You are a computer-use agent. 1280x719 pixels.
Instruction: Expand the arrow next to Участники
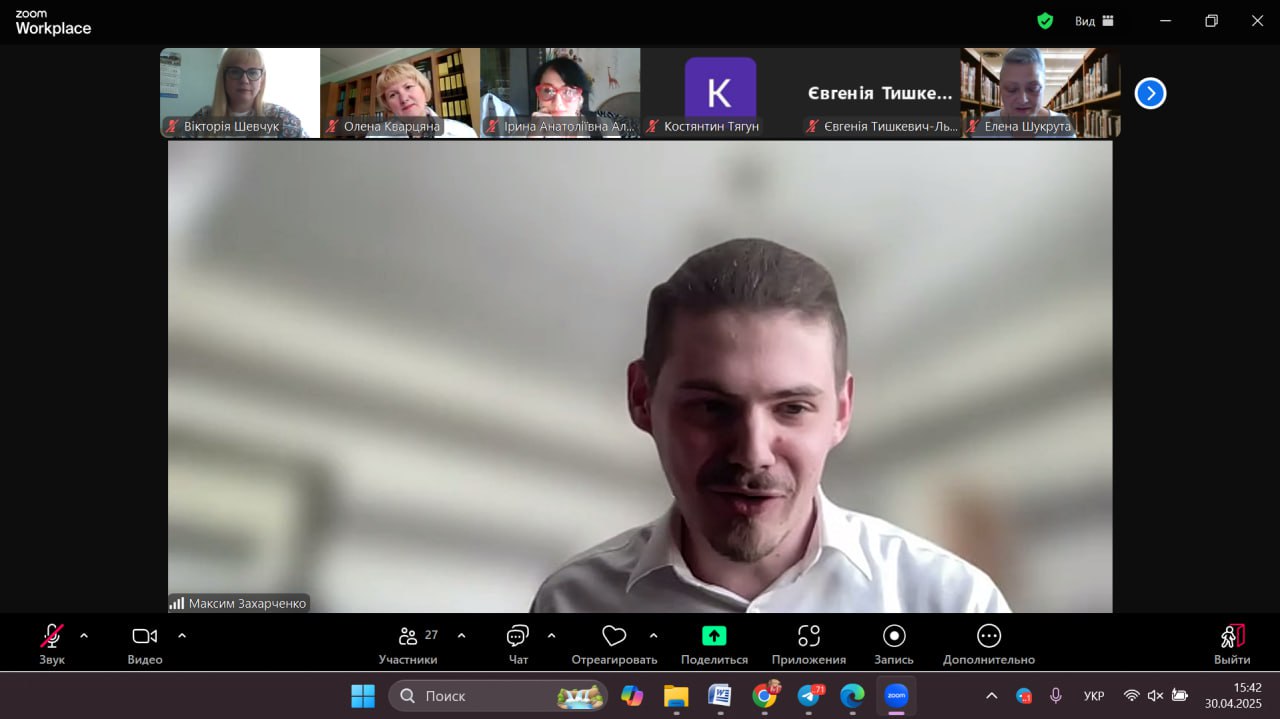pyautogui.click(x=461, y=635)
